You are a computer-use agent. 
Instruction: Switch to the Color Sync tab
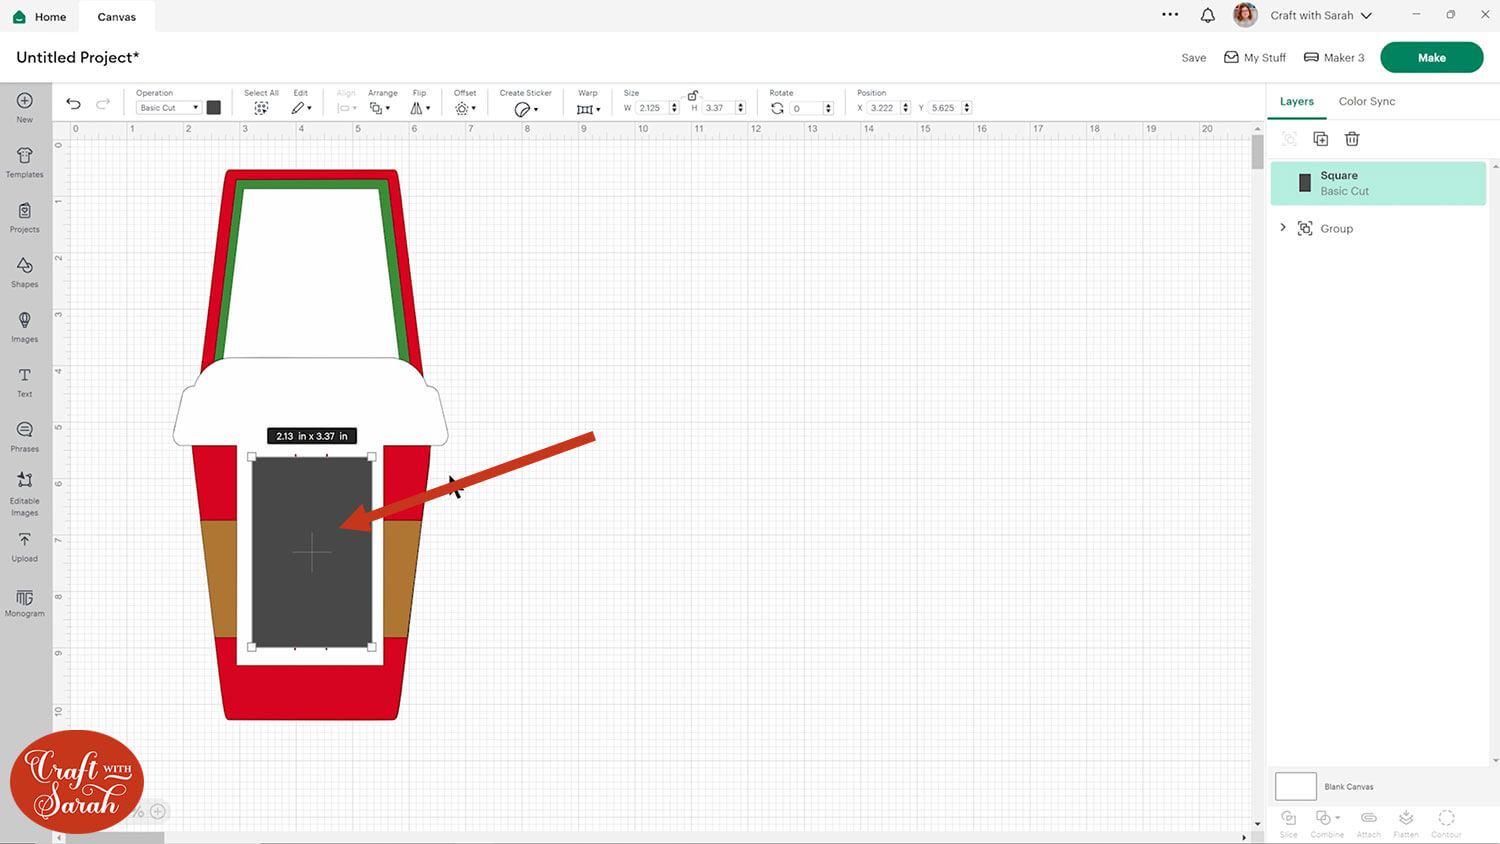(x=1366, y=101)
